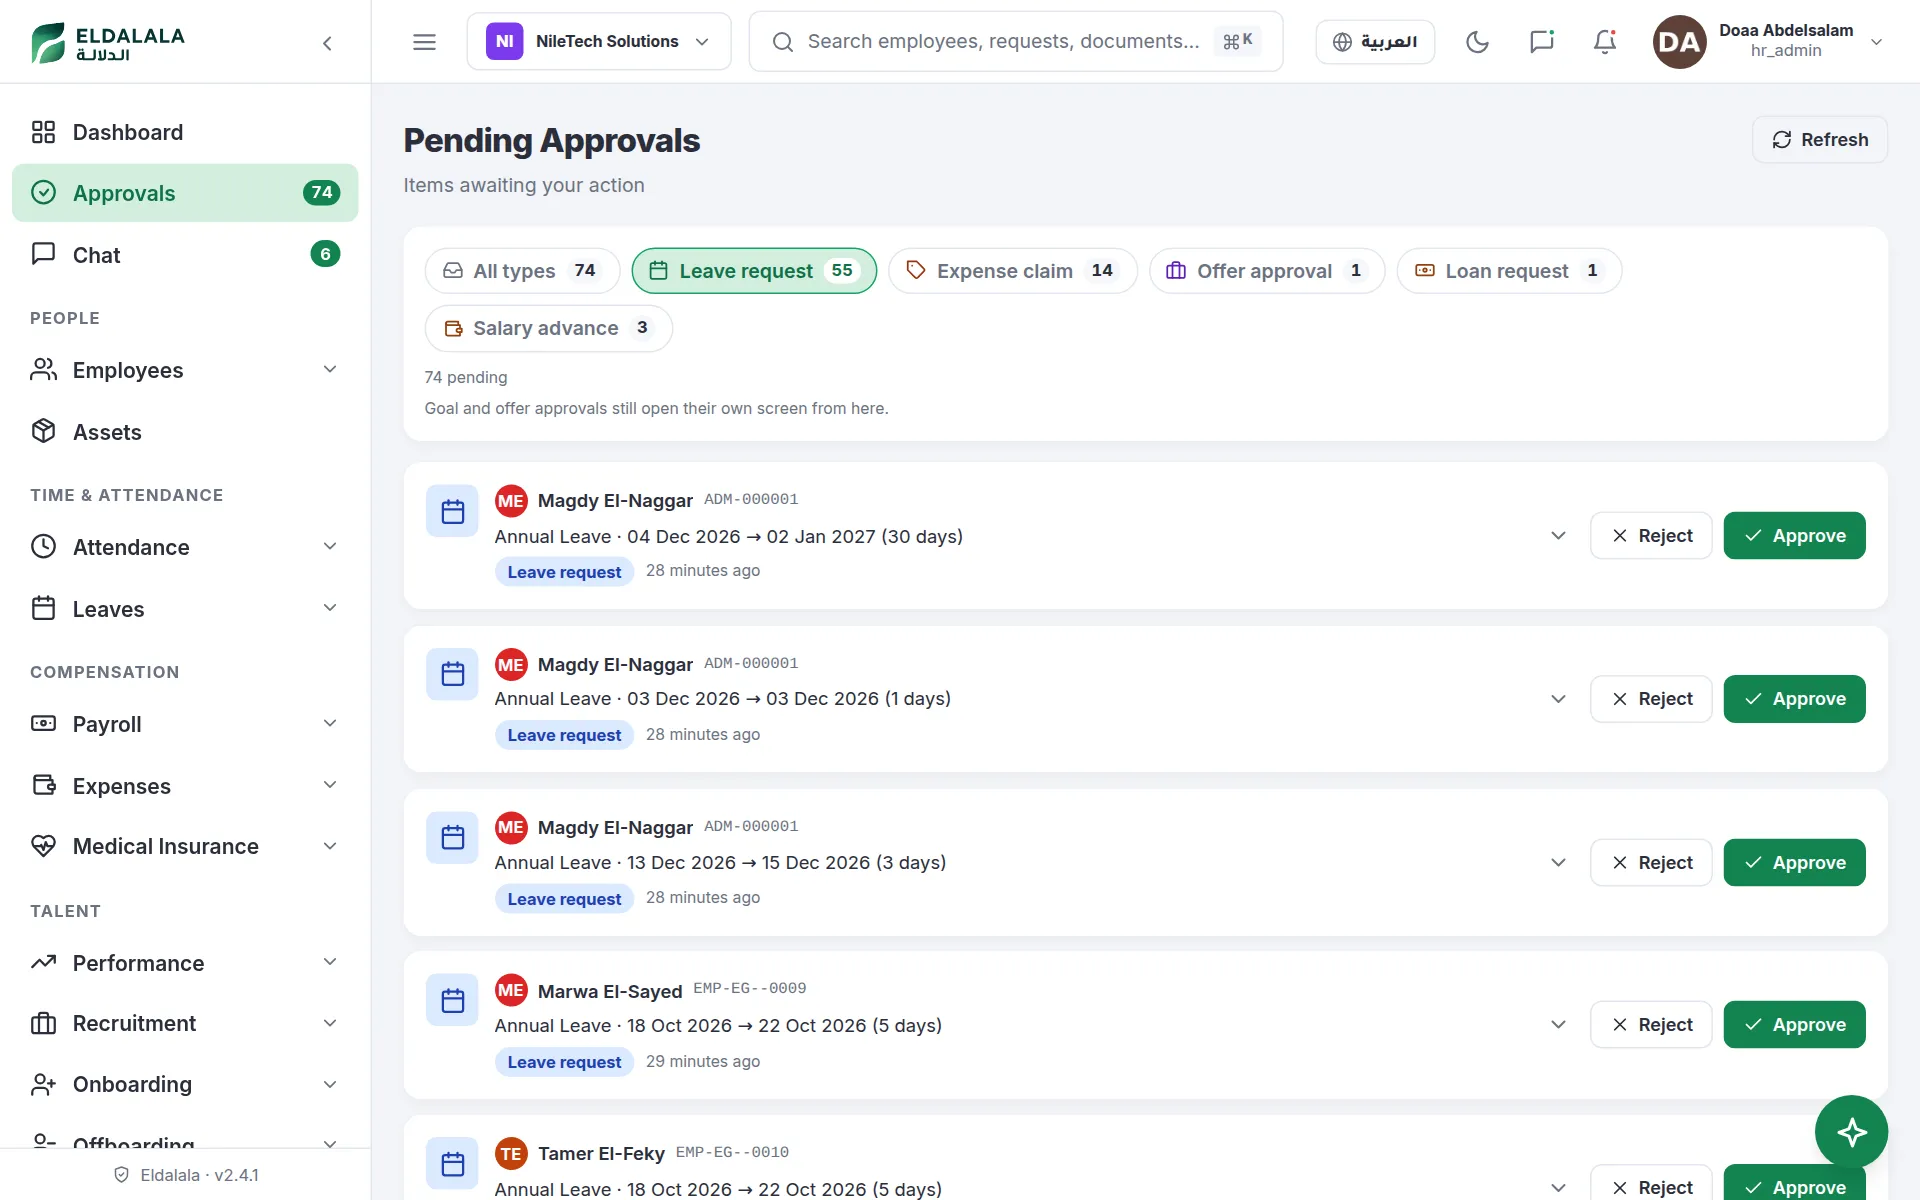Screen dimensions: 1920x1200
Task: Click the calendar icon on 1 days leave card
Action: [453, 675]
